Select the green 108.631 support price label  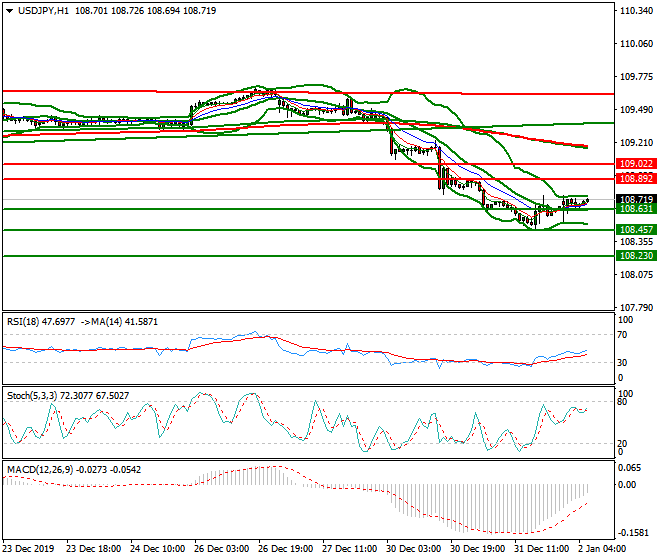[636, 209]
